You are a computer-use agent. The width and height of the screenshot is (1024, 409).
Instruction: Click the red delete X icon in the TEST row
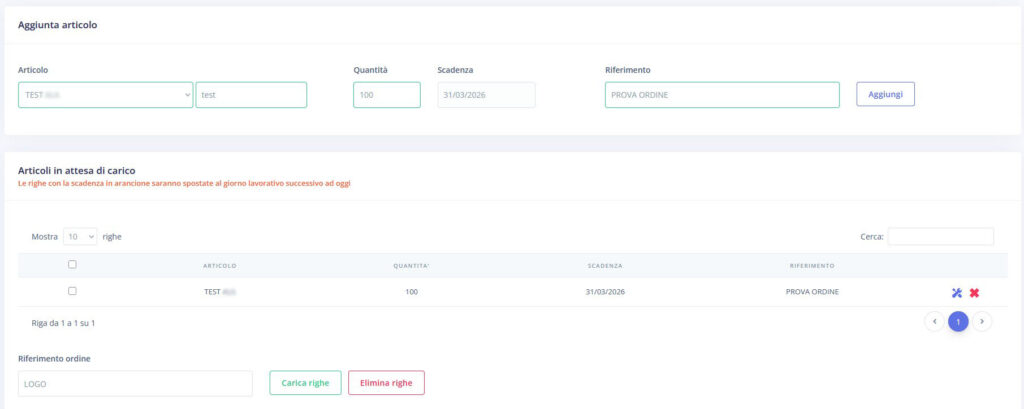[x=974, y=292]
